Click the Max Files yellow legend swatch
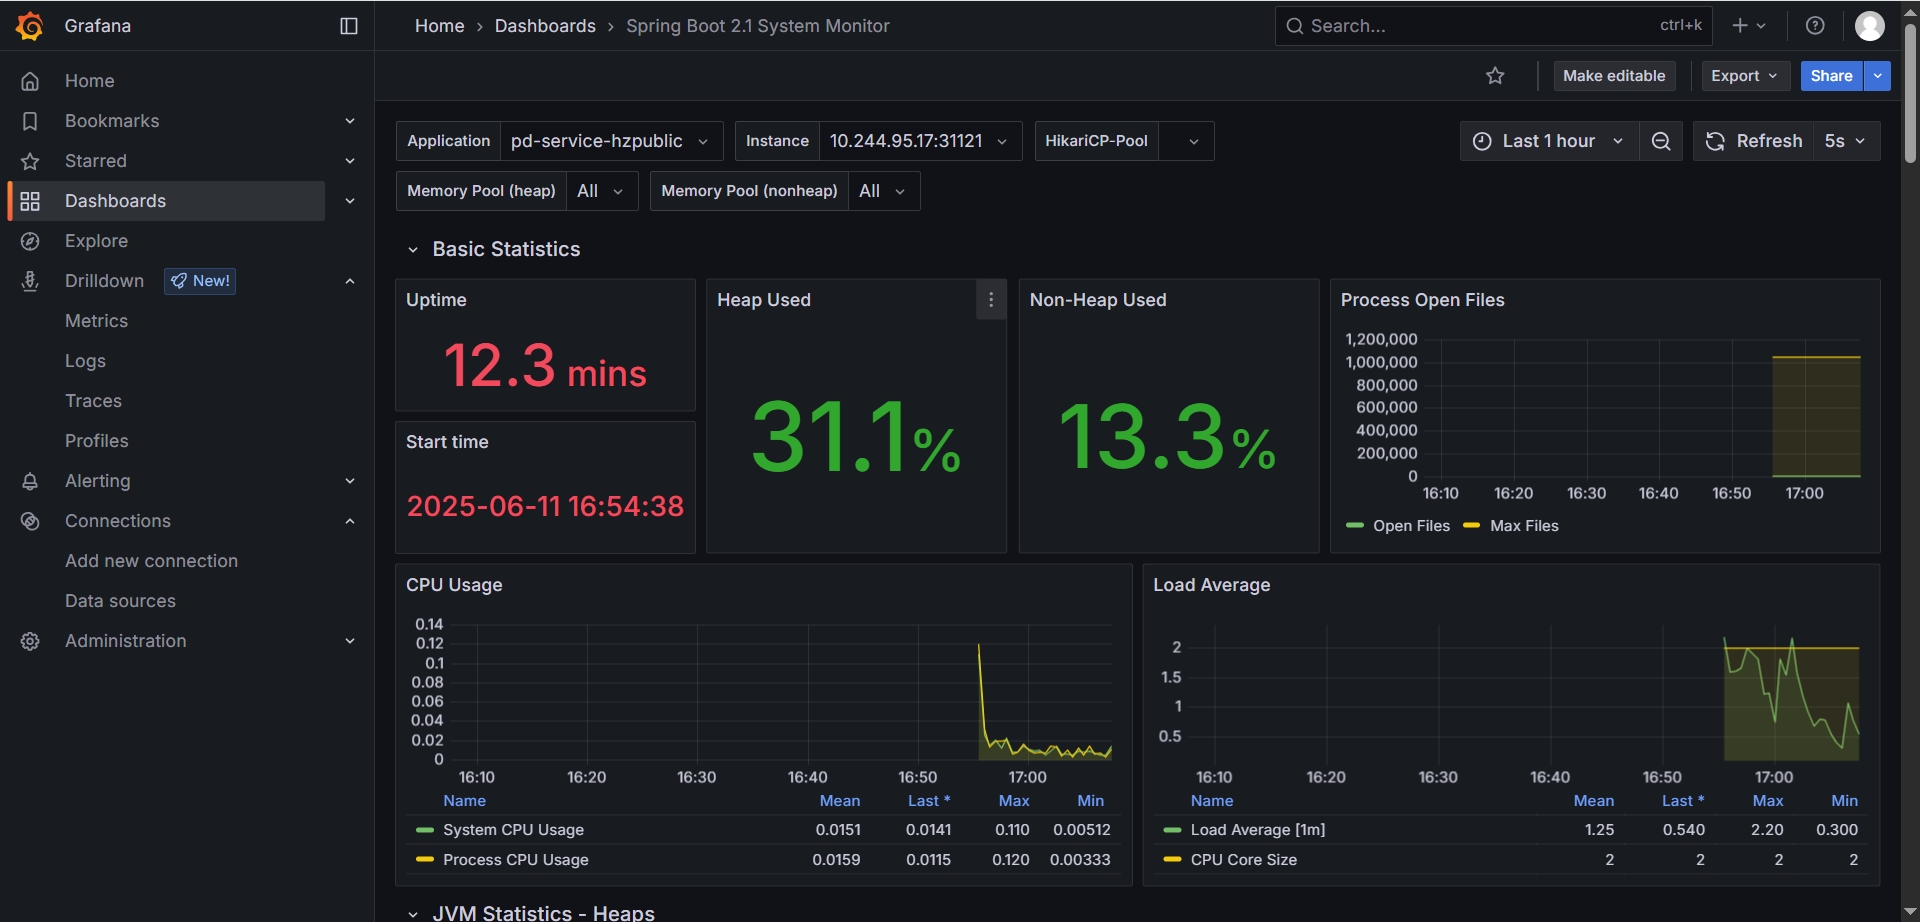 [1471, 526]
